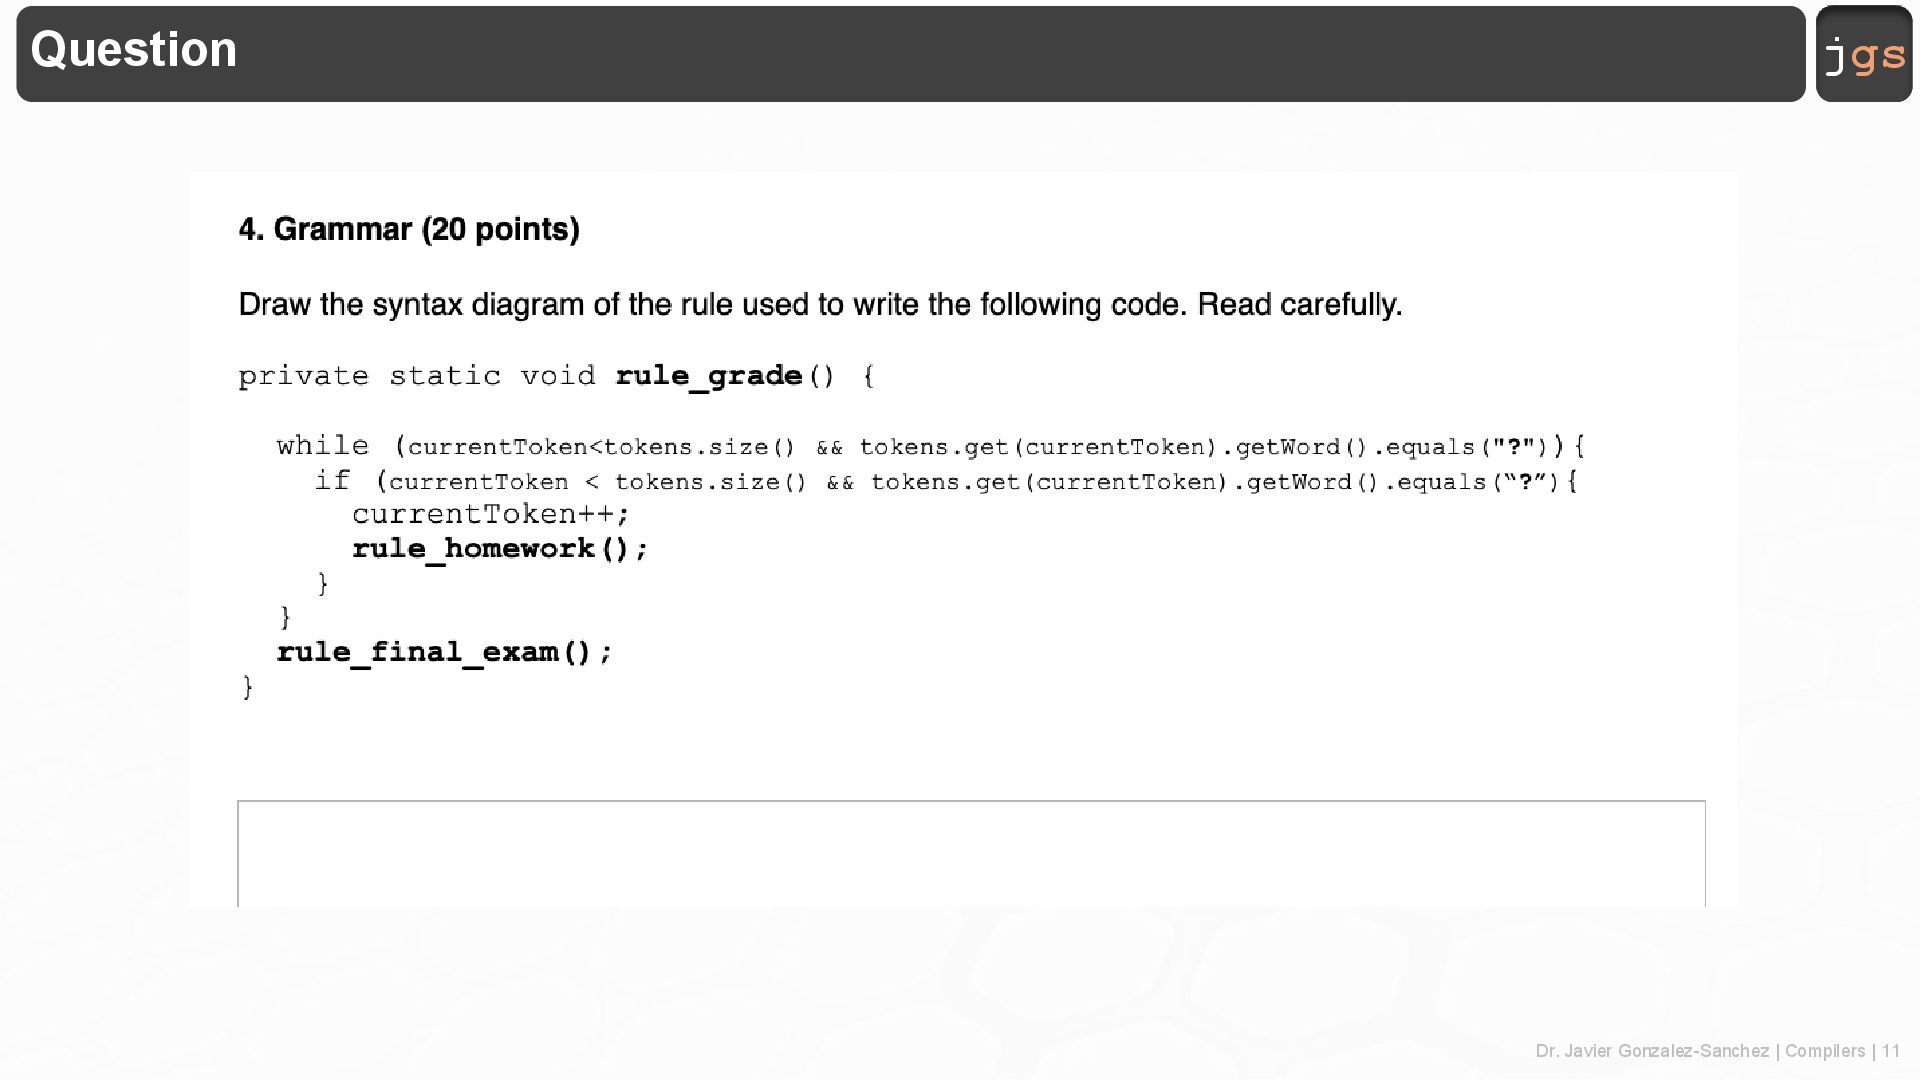Viewport: 1920px width, 1080px height.
Task: Click the currentToken++; statement
Action: click(491, 514)
